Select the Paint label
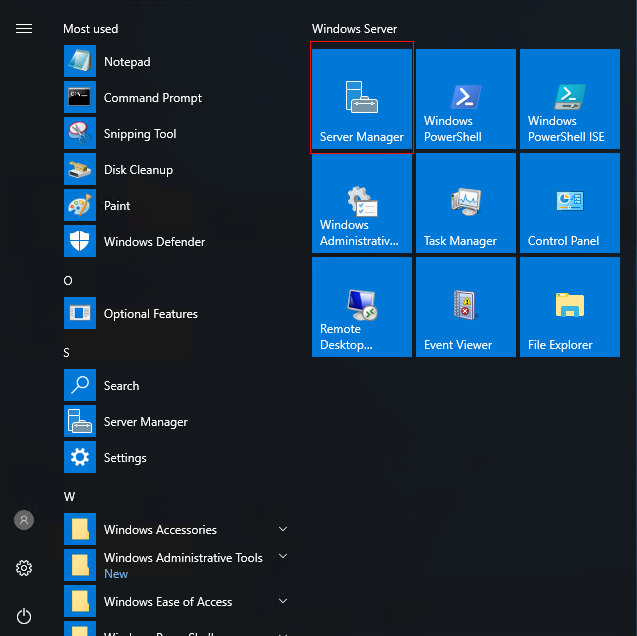 point(117,206)
